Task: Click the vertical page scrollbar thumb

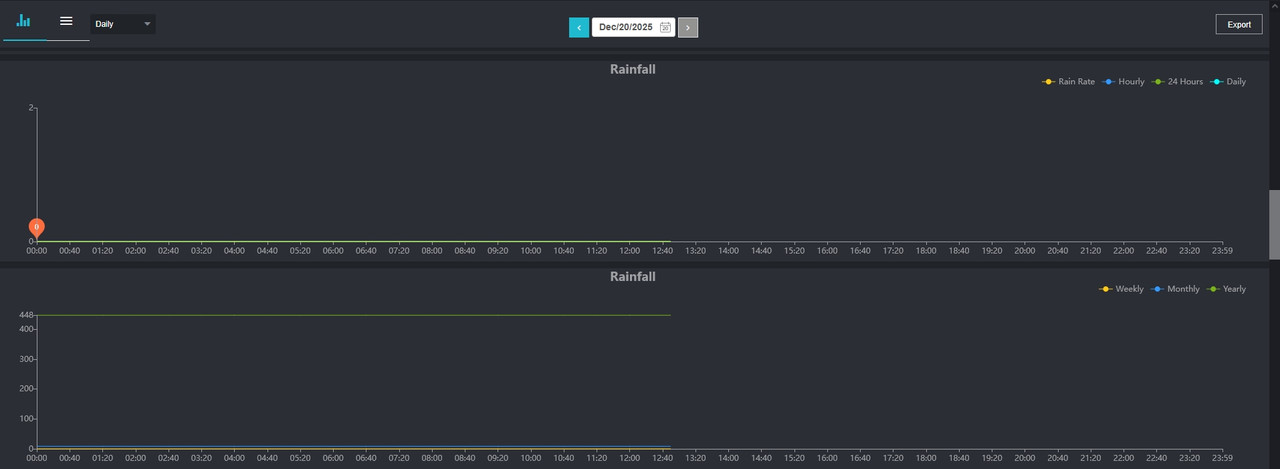Action: 1274,225
